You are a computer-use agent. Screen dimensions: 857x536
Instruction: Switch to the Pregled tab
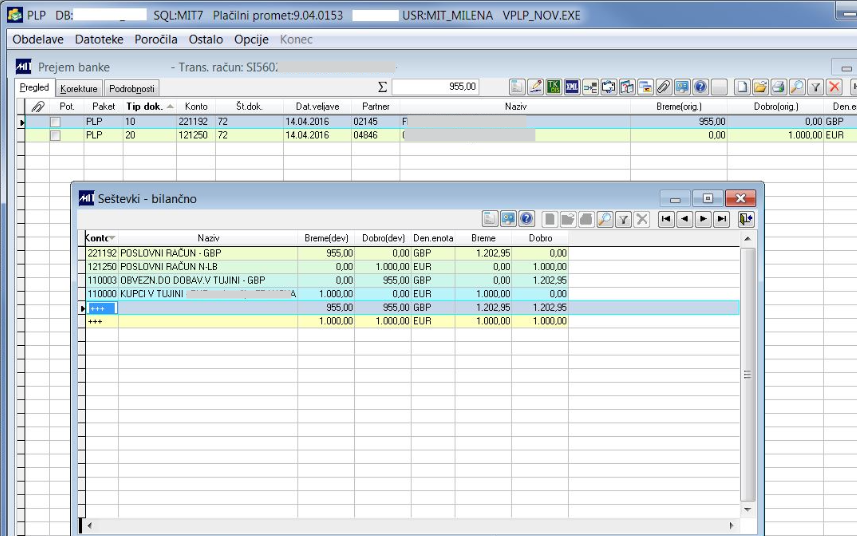click(34, 87)
